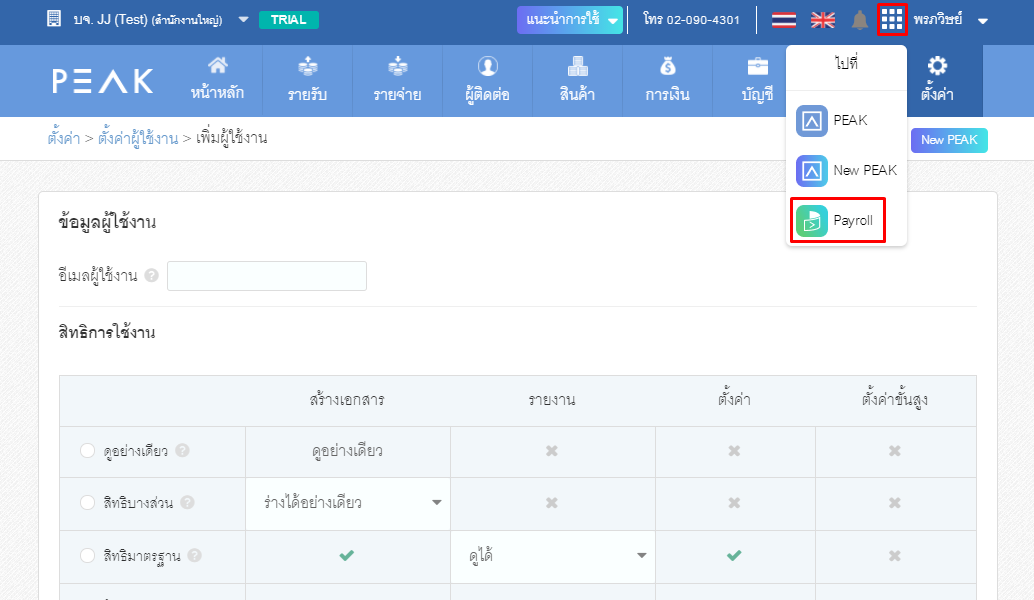Open the รายจ่าย expenses menu
Image resolution: width=1034 pixels, height=600 pixels.
(398, 80)
